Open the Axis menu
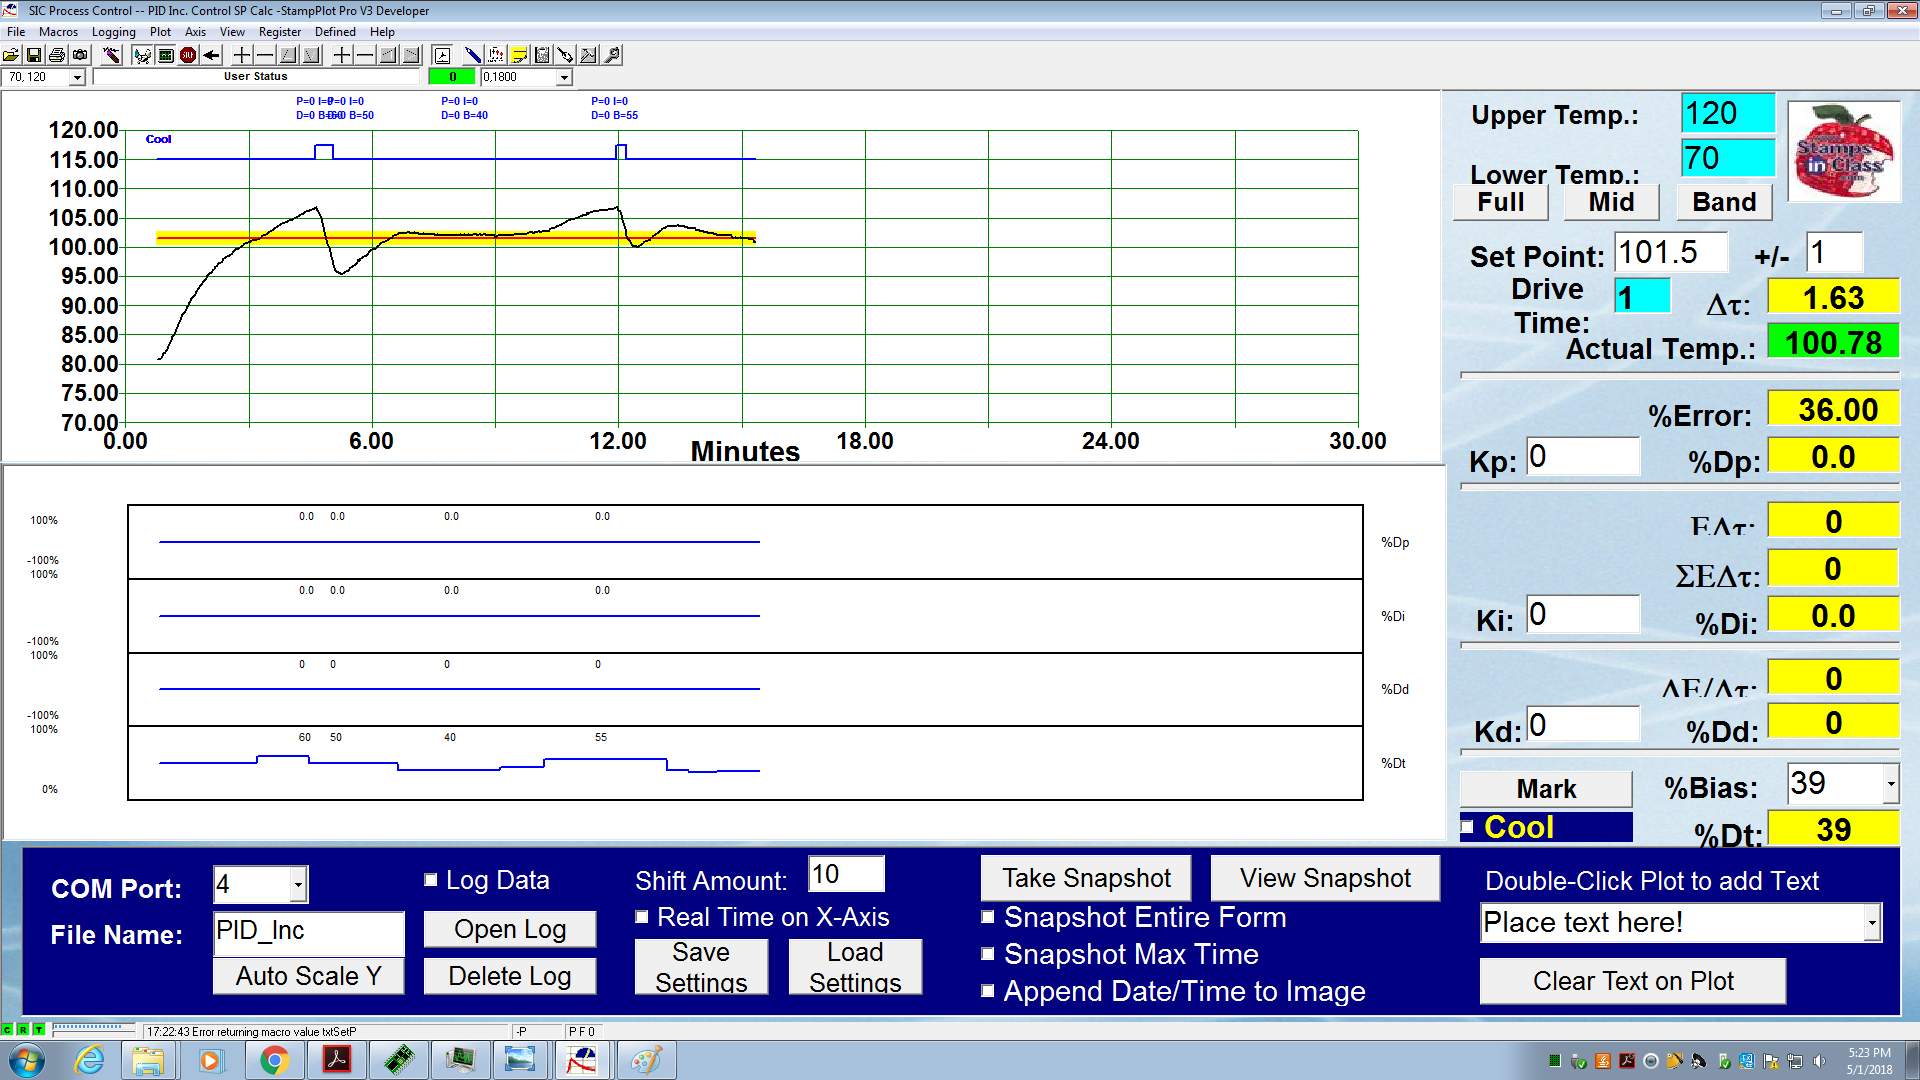The width and height of the screenshot is (1920, 1080). point(195,32)
